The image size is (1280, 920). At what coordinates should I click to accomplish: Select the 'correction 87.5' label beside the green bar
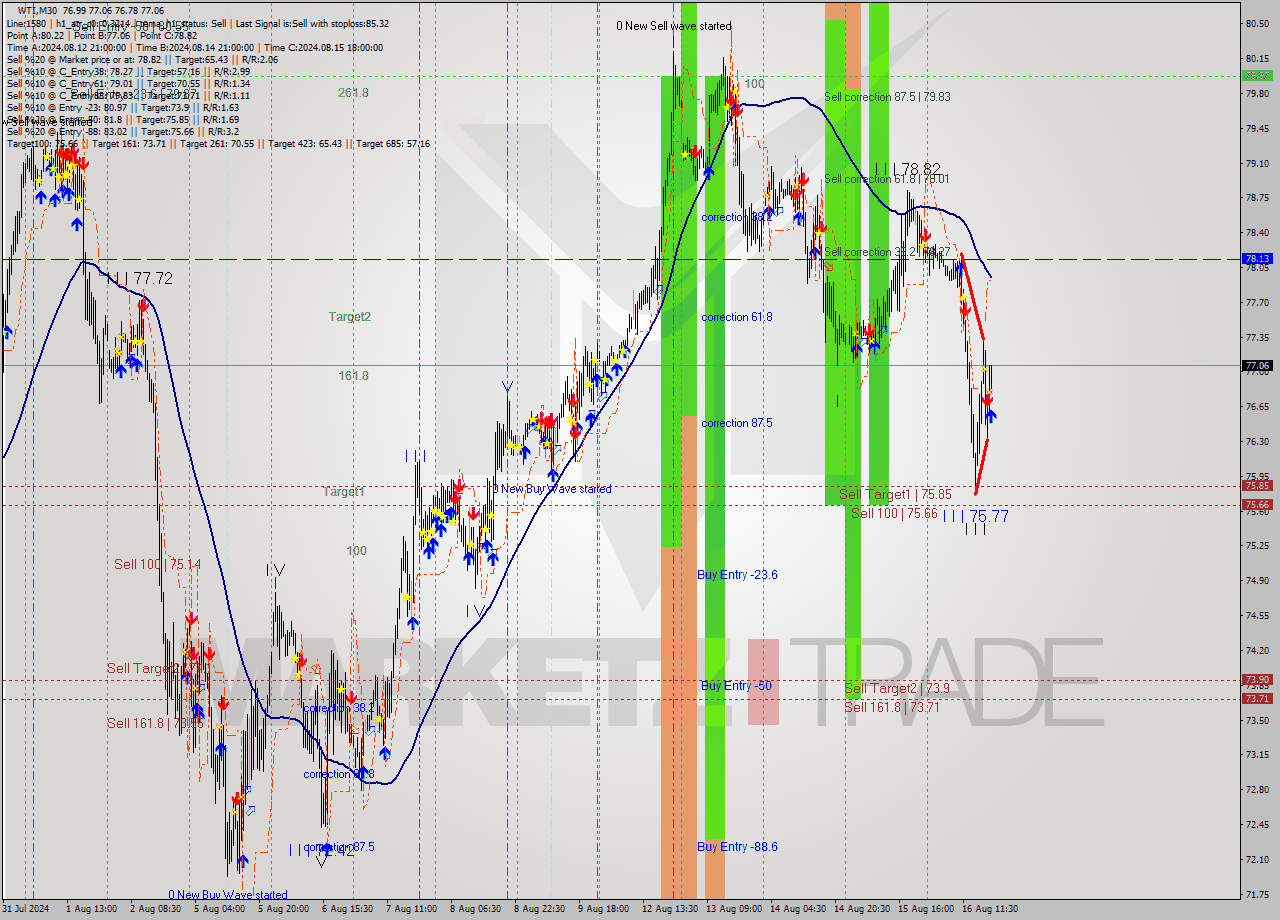click(x=736, y=423)
